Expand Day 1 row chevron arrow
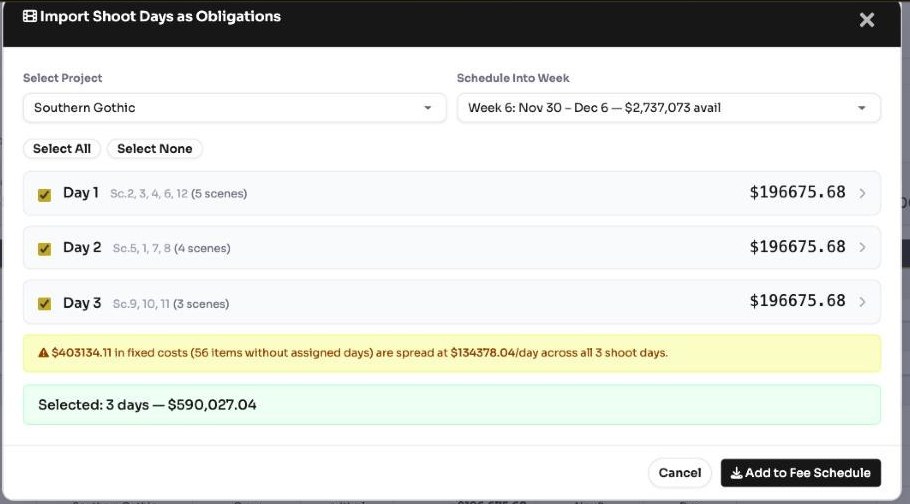This screenshot has width=910, height=504. coord(862,193)
